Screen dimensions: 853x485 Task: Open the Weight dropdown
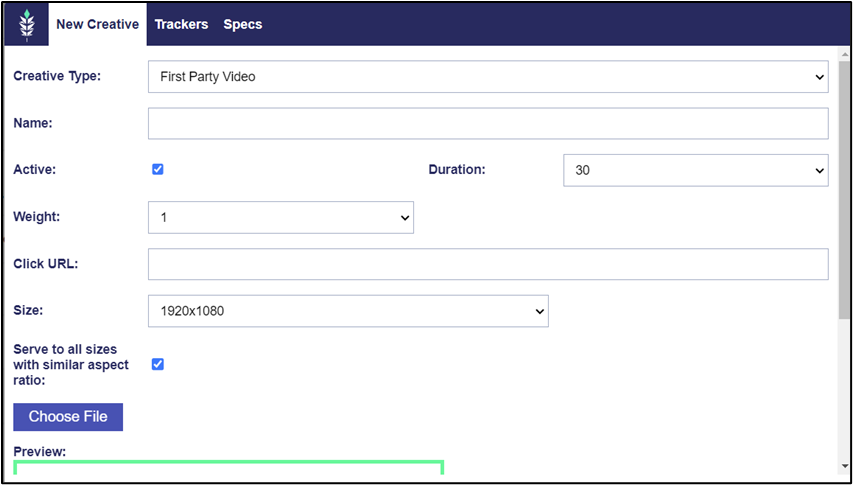click(281, 217)
